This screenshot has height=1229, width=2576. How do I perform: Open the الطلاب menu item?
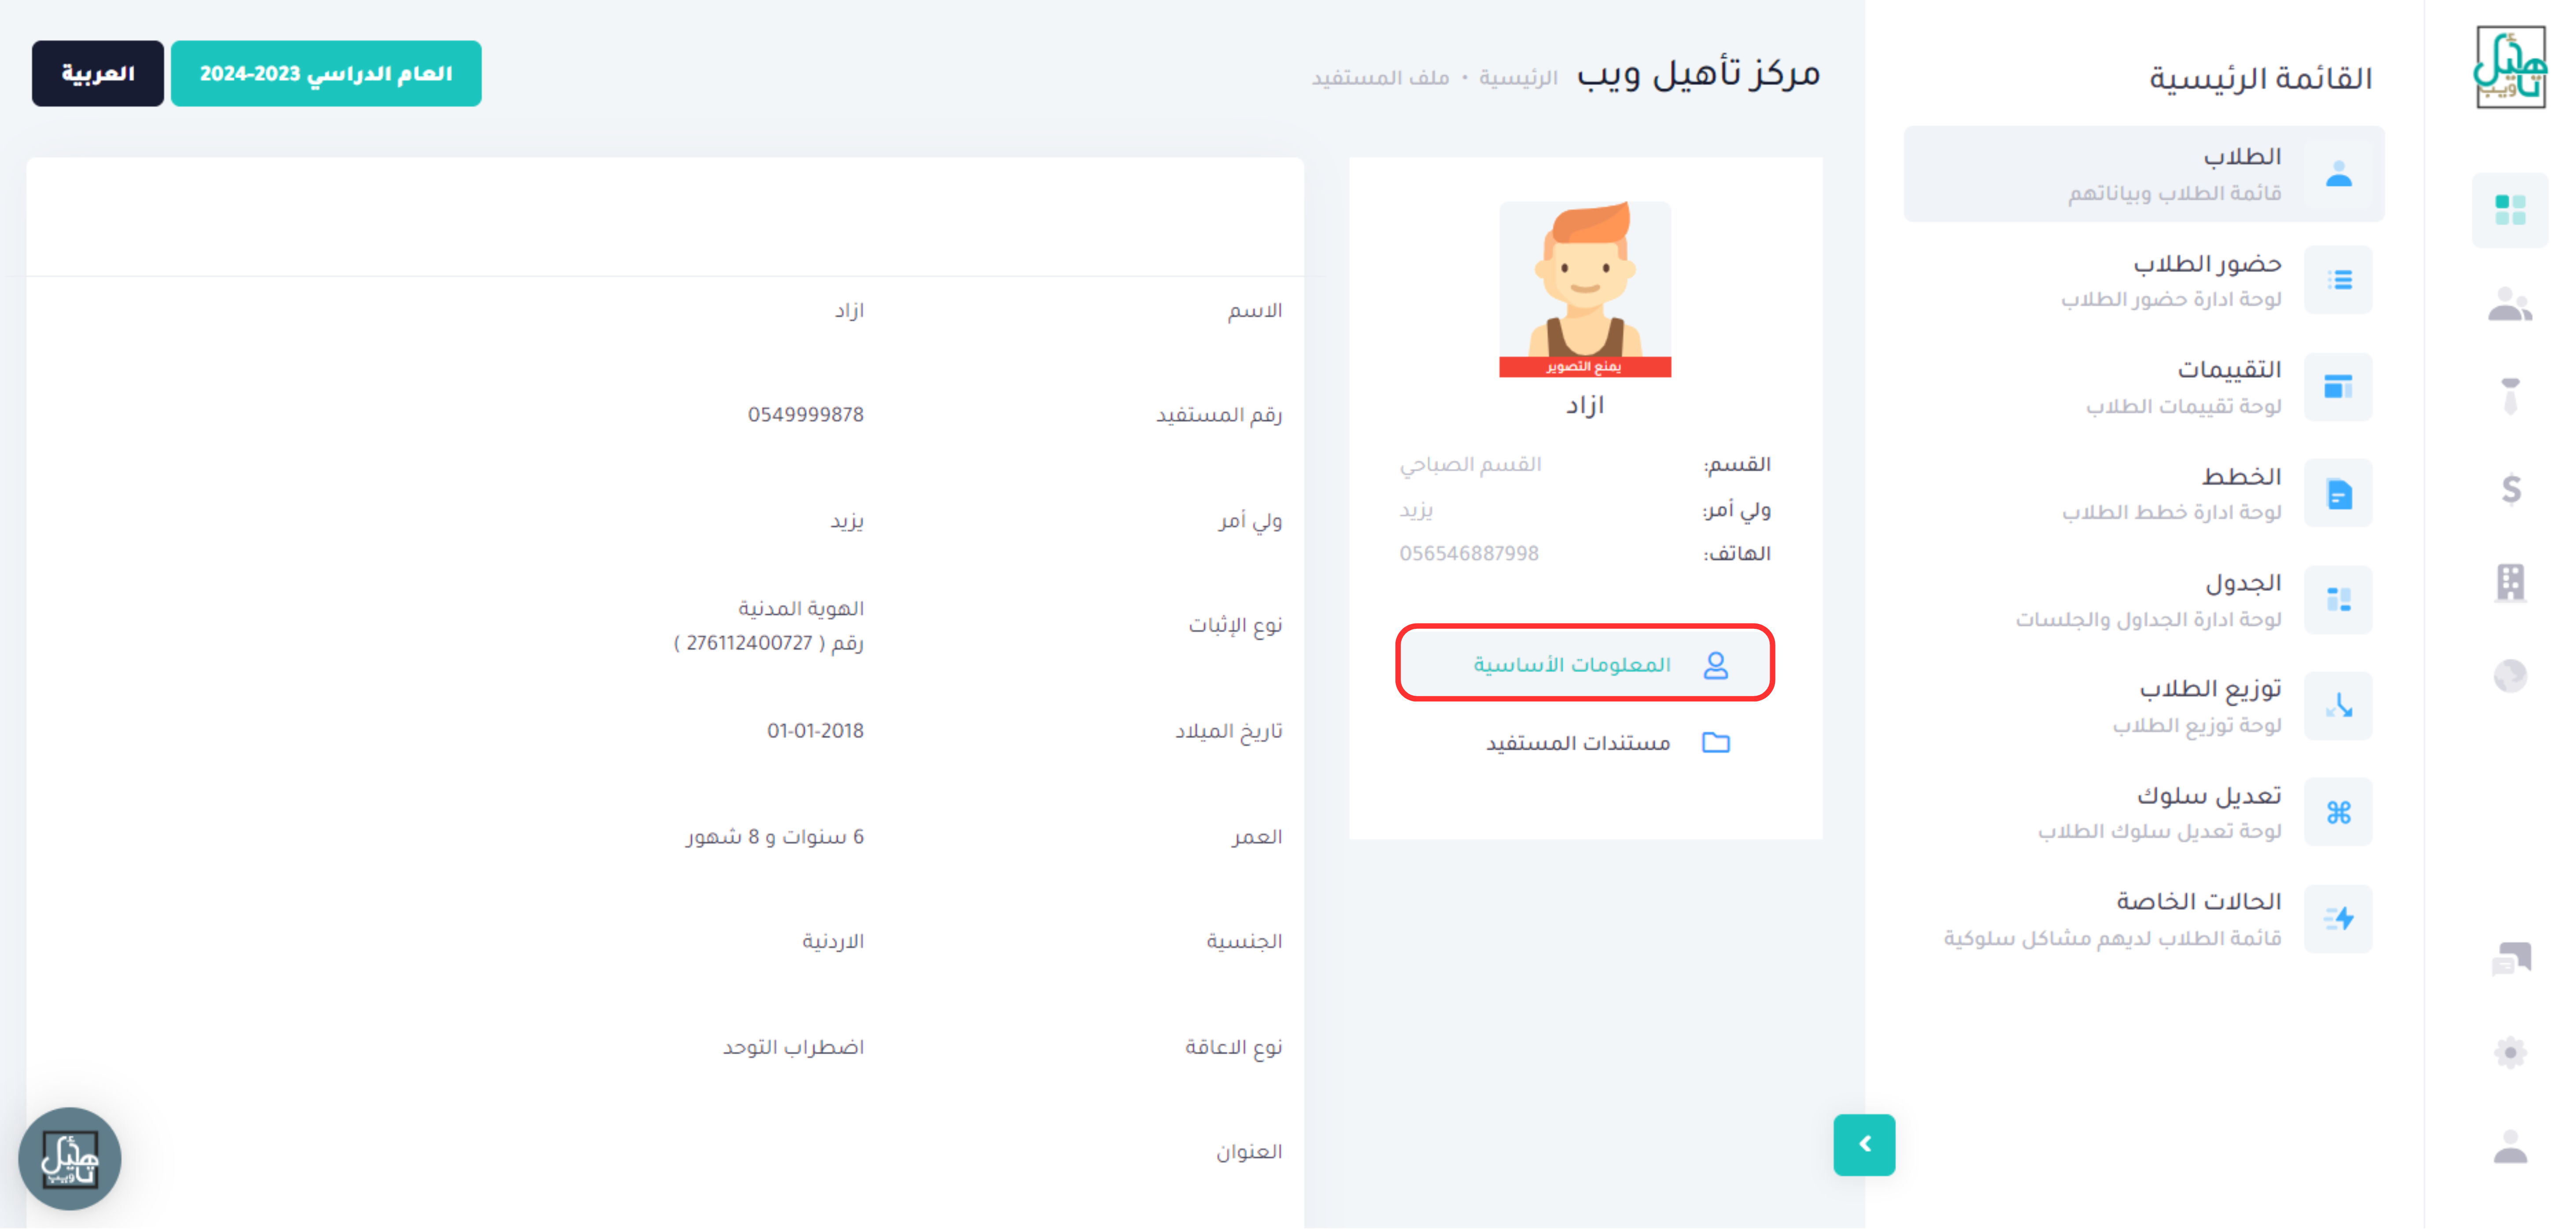click(x=2143, y=174)
